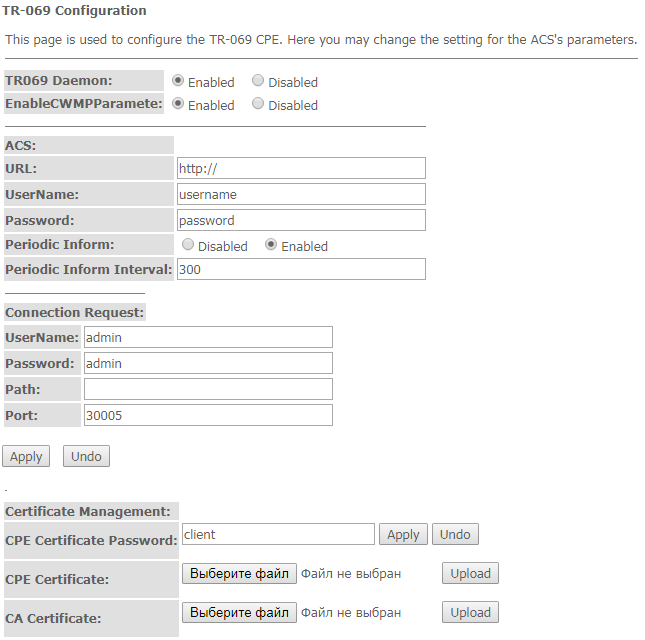
Task: Enable the TR069 Daemon radio button
Action: click(x=179, y=81)
